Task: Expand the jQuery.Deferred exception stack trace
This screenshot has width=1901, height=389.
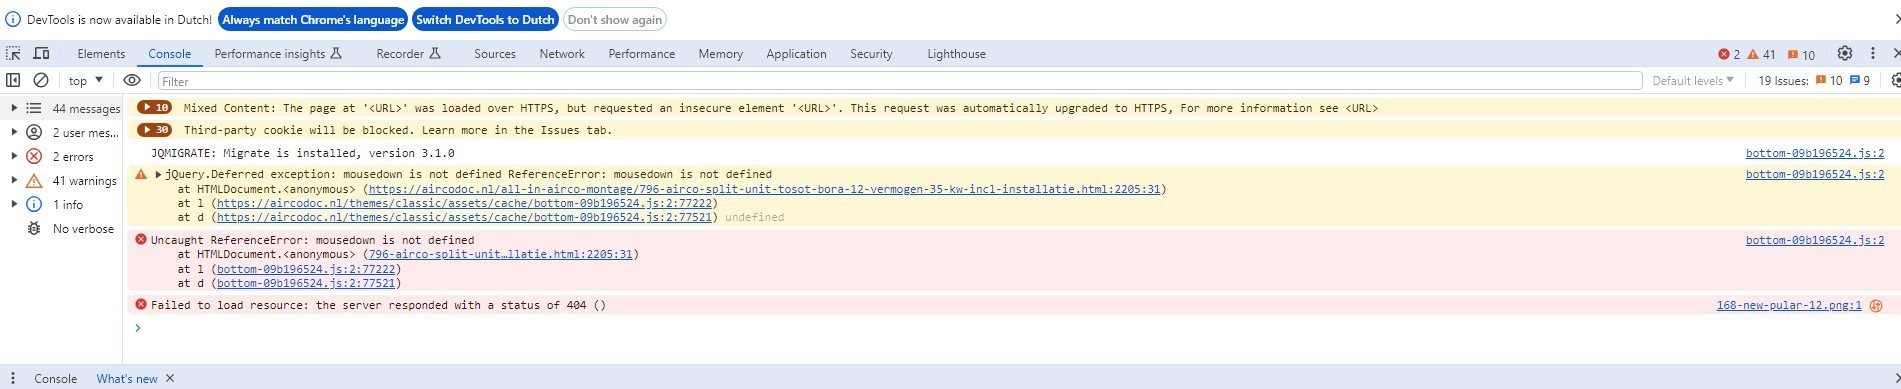Action: pos(158,174)
